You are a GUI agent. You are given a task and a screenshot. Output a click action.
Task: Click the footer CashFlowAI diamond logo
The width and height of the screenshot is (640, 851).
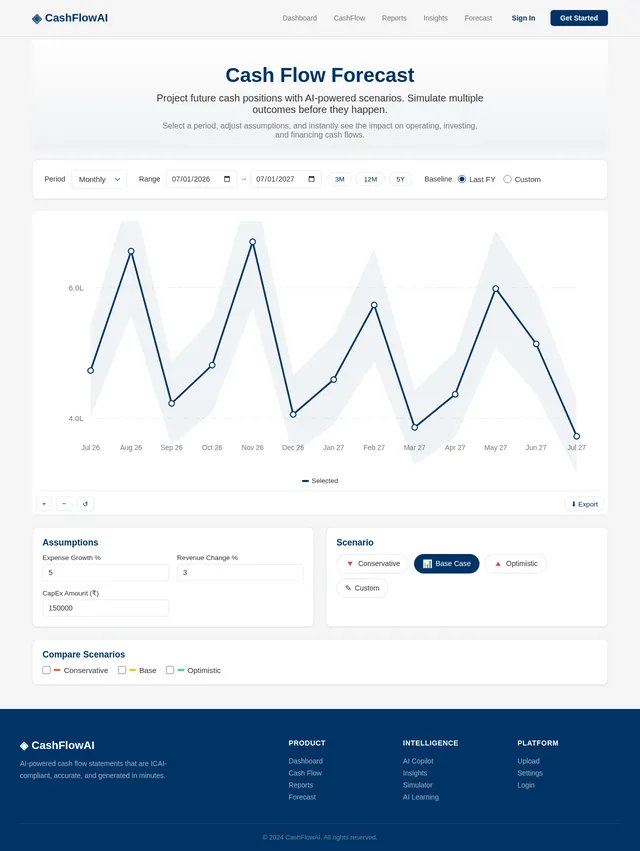24,746
